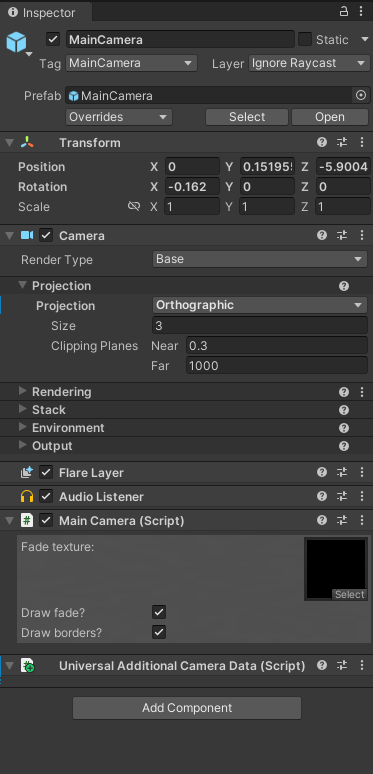Click Select on the Fade texture thumbnail
Image resolution: width=373 pixels, height=774 pixels.
(x=349, y=594)
